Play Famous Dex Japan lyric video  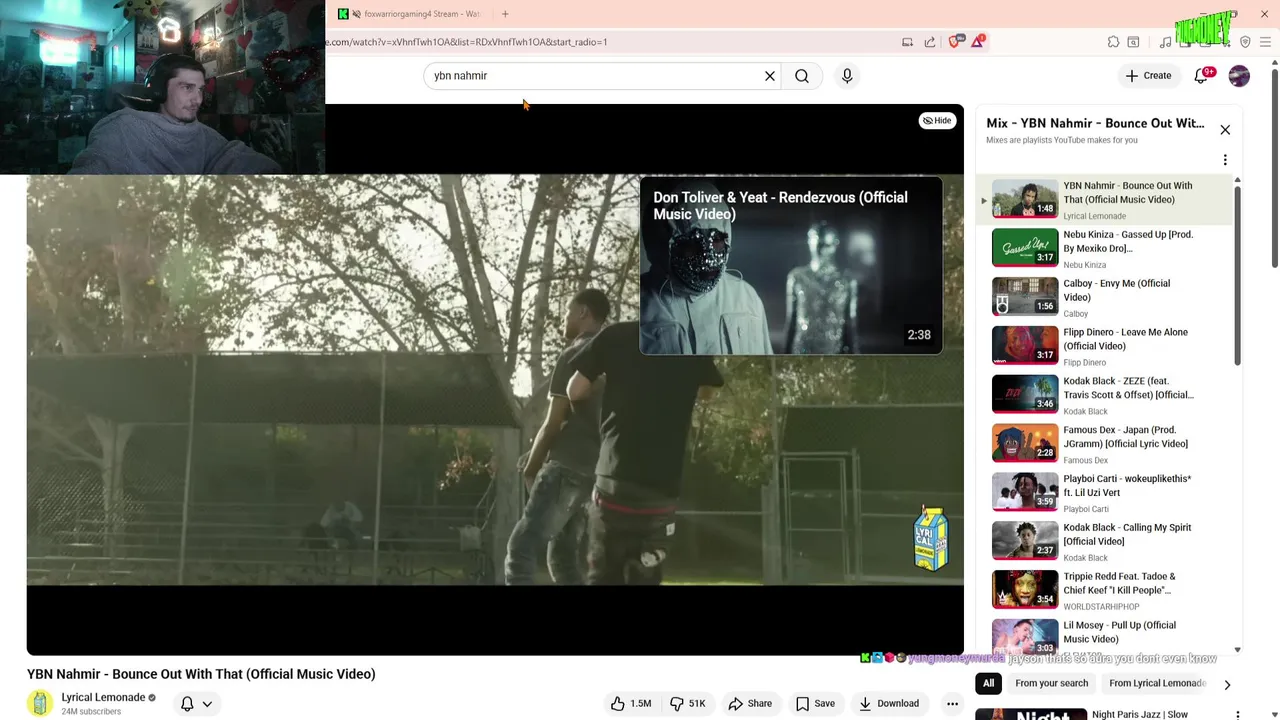pyautogui.click(x=1105, y=444)
